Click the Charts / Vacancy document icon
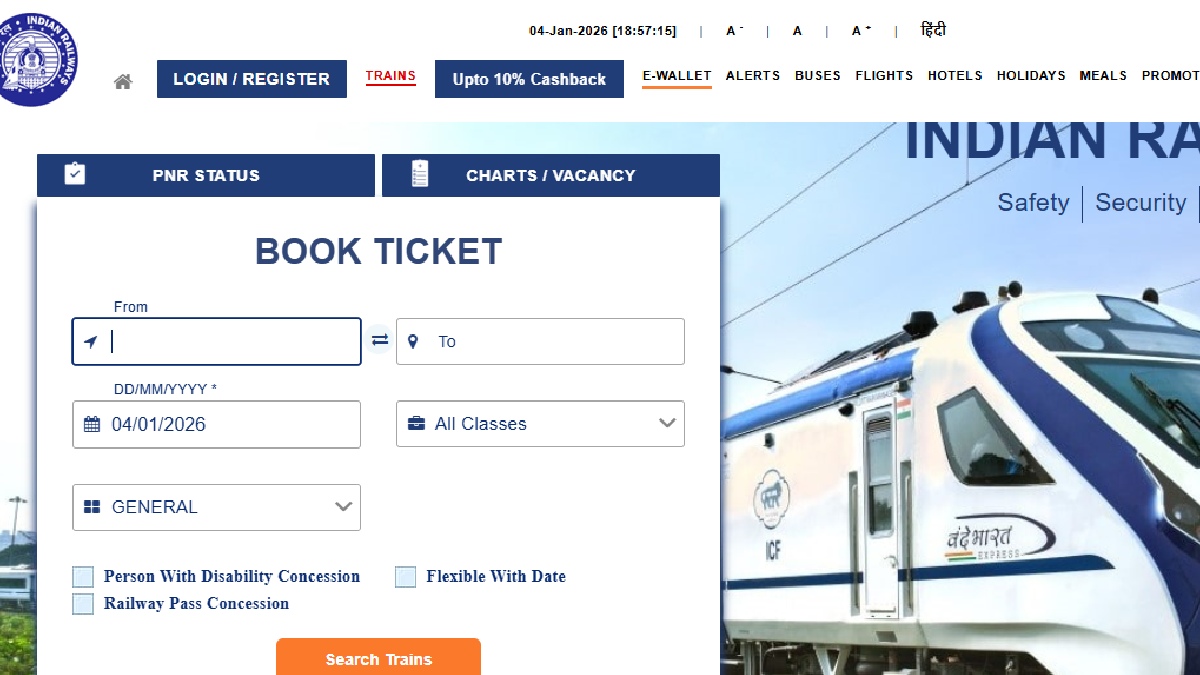Image resolution: width=1200 pixels, height=675 pixels. [x=420, y=174]
